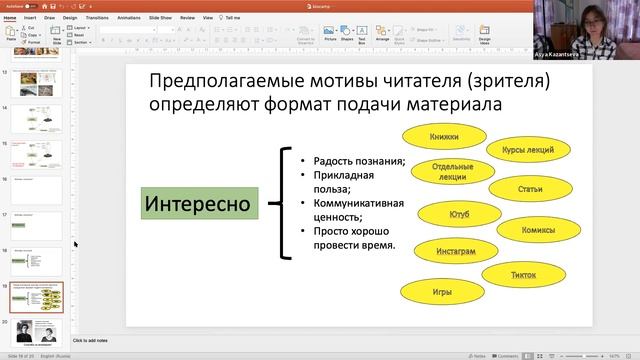The image size is (640, 360).
Task: Click the Convert to SmartArt button
Action: (x=305, y=35)
